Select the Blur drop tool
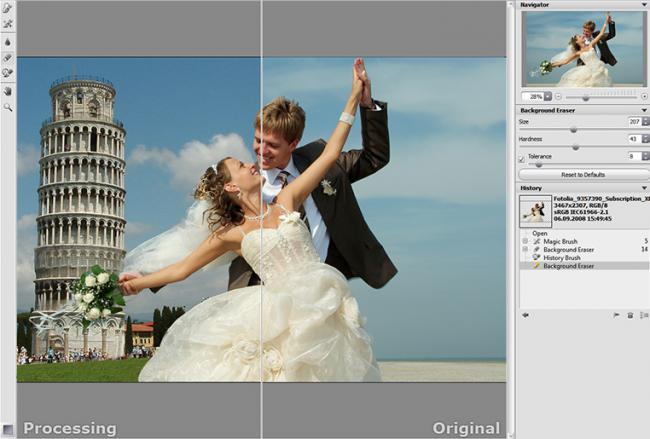 7,42
